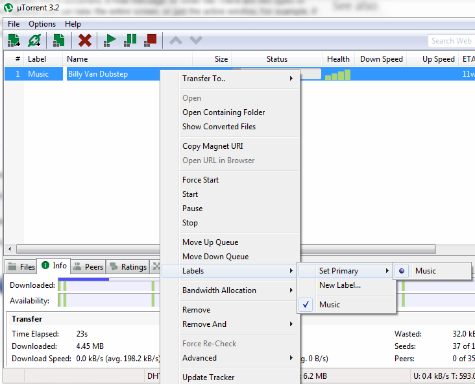This screenshot has height=384, width=475.
Task: Select the Billy Van Dubstep torrent name
Action: click(98, 74)
